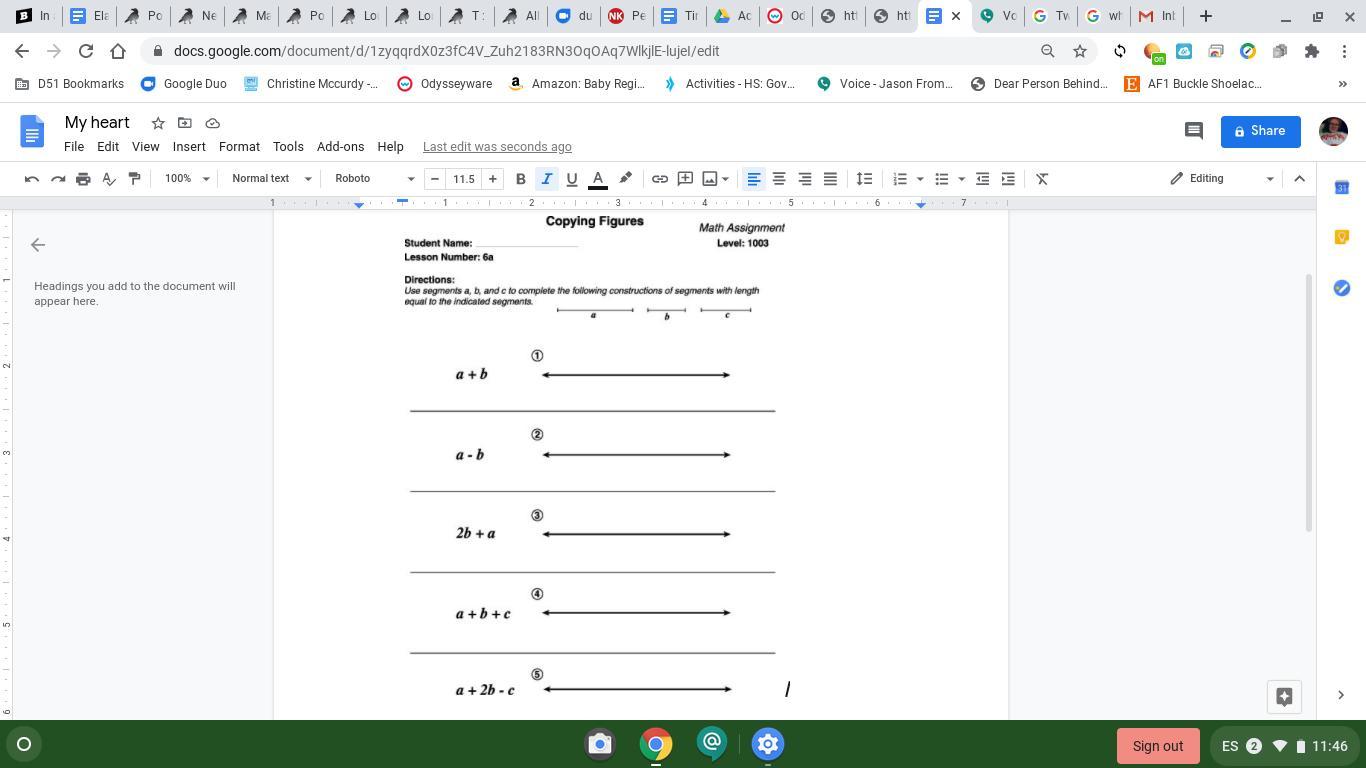Image resolution: width=1366 pixels, height=768 pixels.
Task: Open the Roboto font dropdown
Action: click(x=374, y=179)
